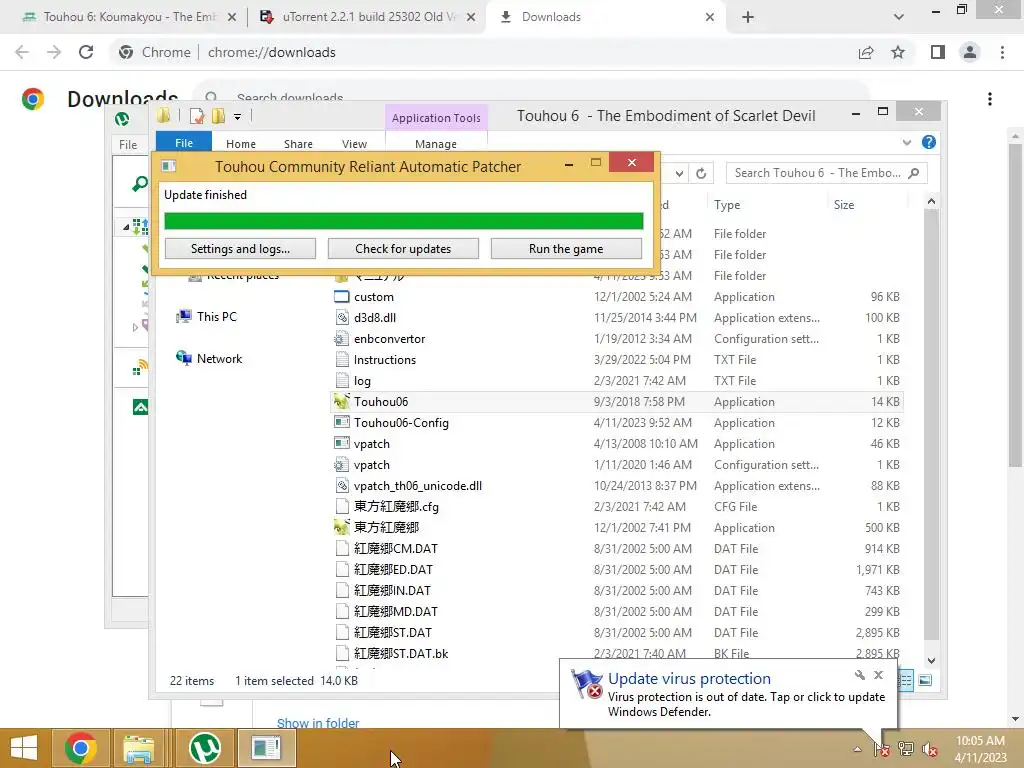1024x768 pixels.
Task: Reload the Chrome downloads page
Action: (x=86, y=52)
